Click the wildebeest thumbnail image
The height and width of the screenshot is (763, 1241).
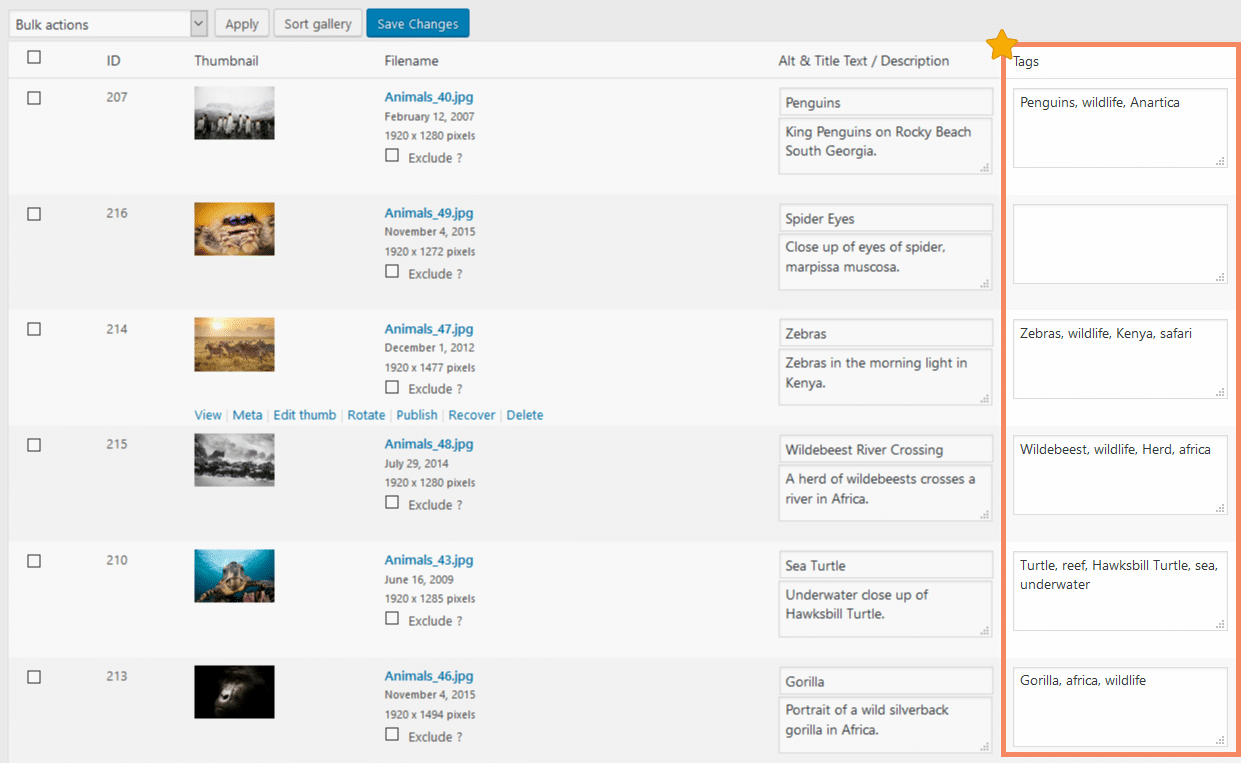pos(234,460)
